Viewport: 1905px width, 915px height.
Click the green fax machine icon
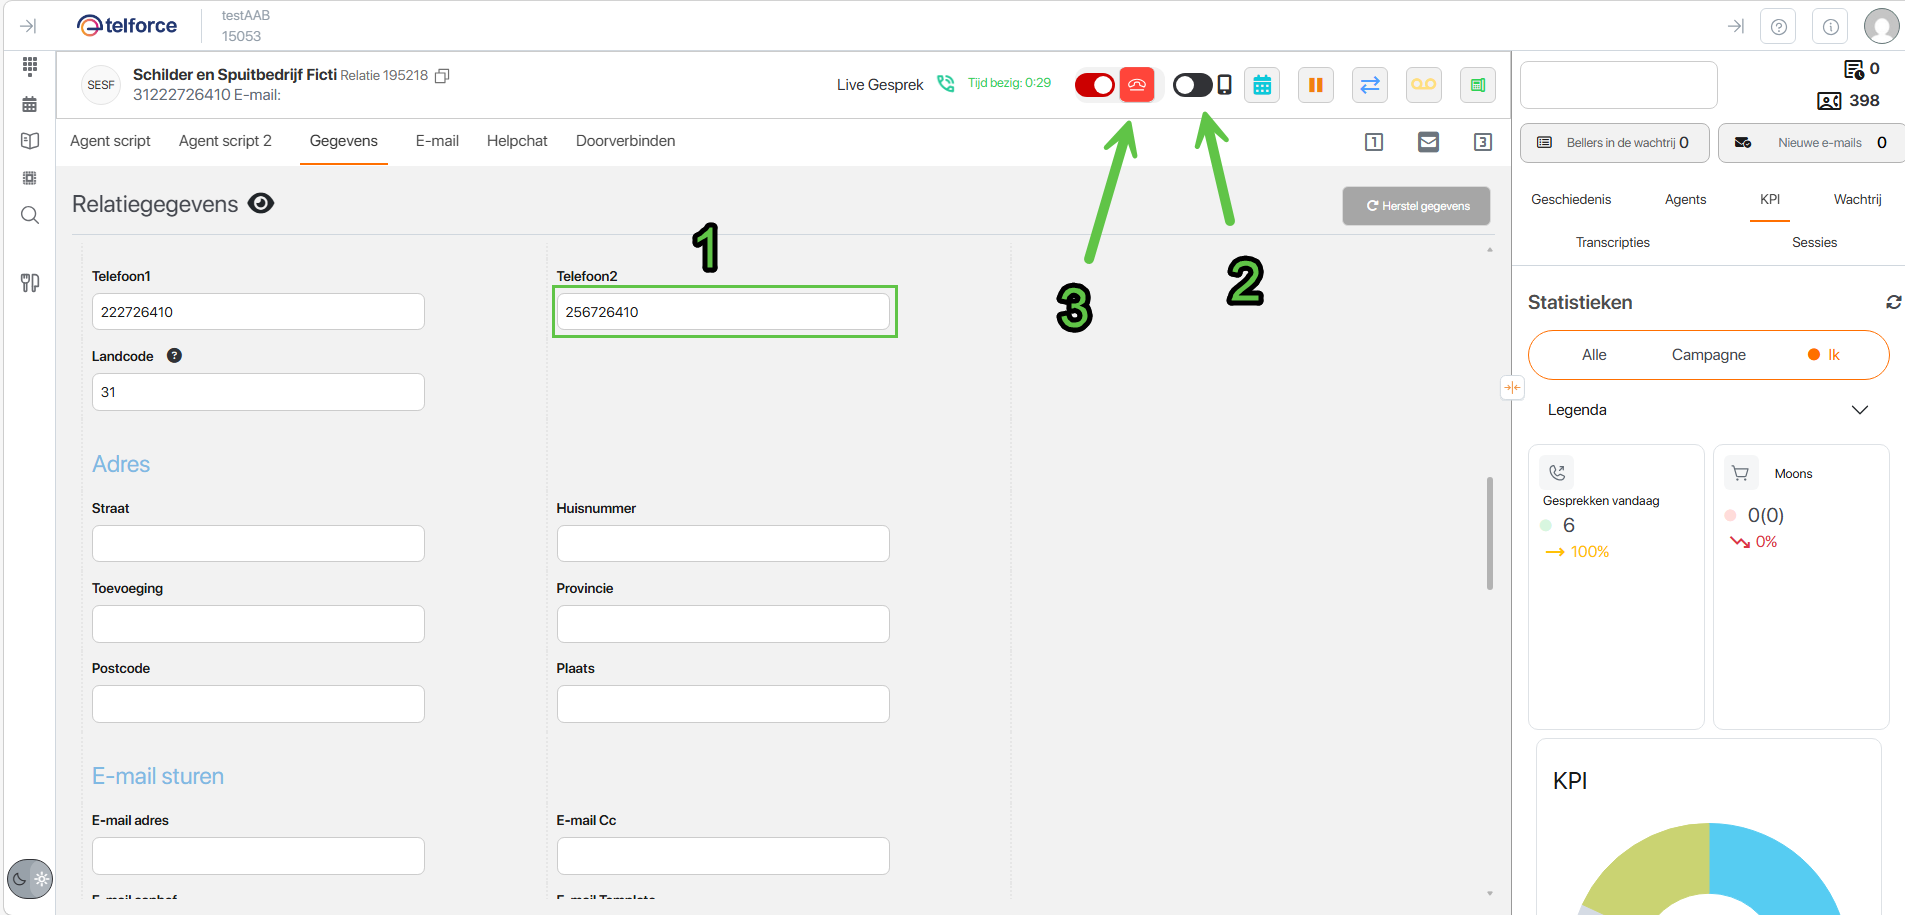(x=1477, y=85)
